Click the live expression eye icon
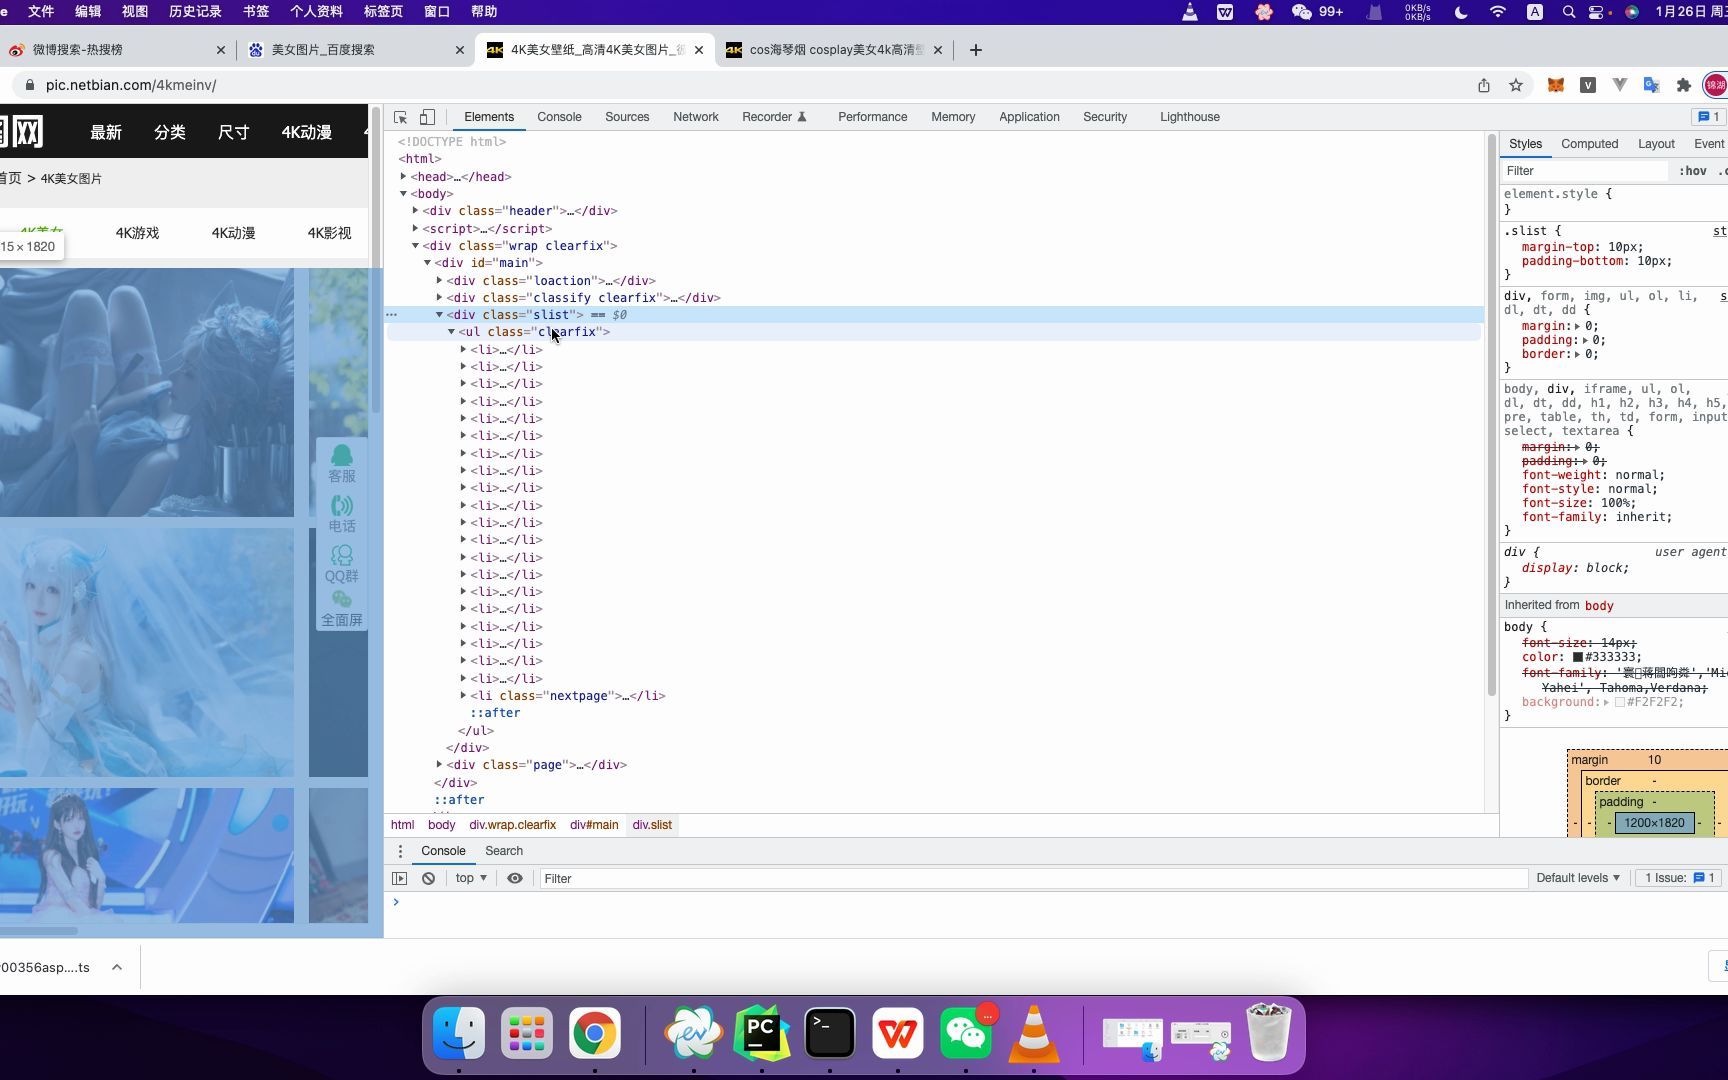Viewport: 1728px width, 1080px height. click(x=515, y=878)
